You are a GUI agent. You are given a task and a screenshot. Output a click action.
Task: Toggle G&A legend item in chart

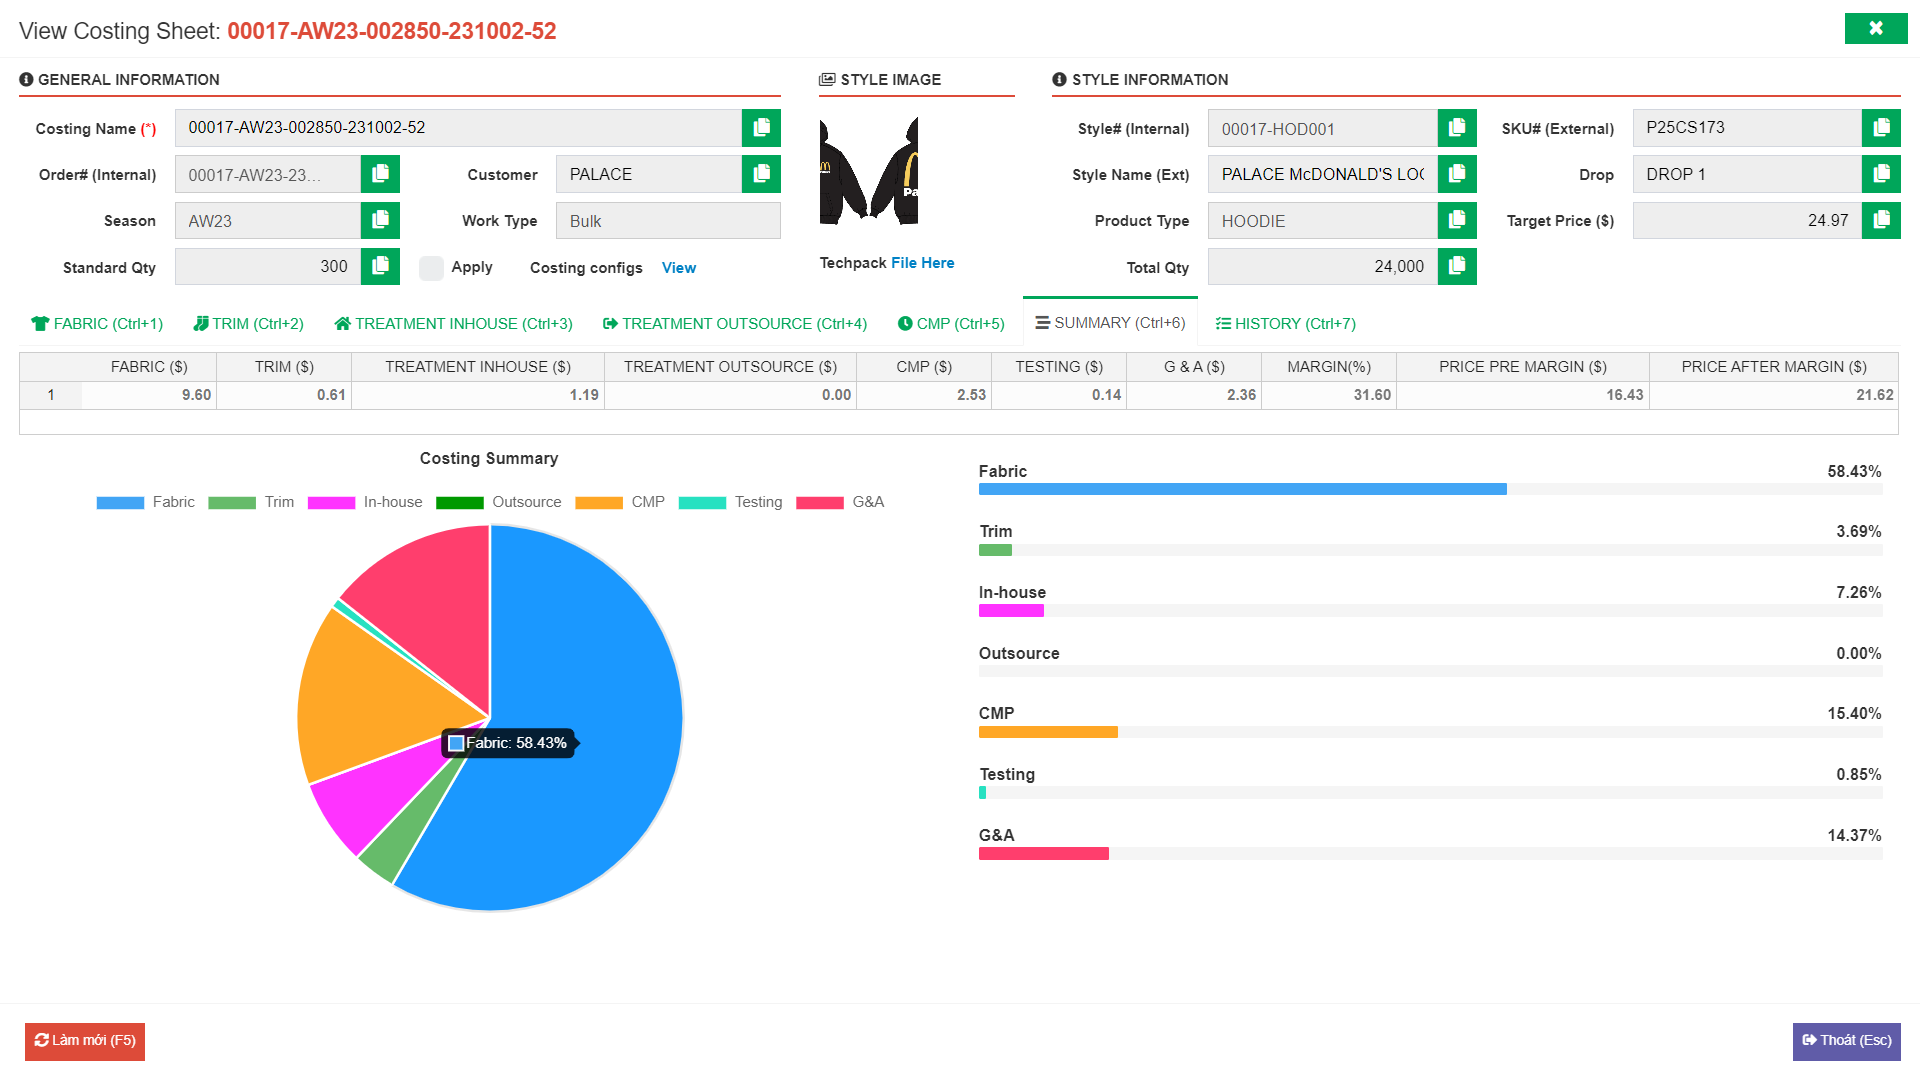(x=840, y=502)
